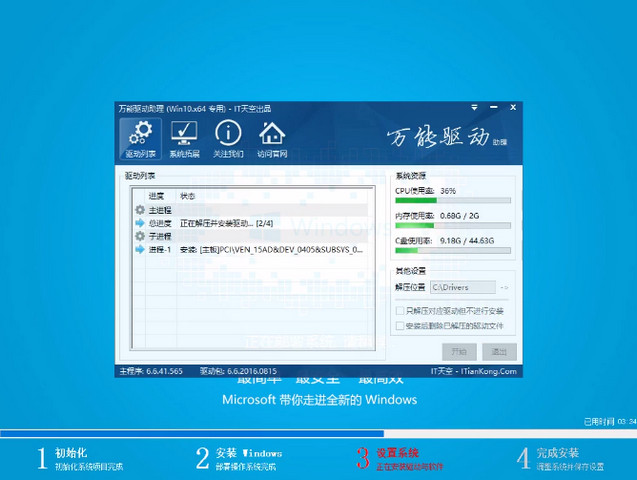Click the CPU使用率 progress bar

[453, 200]
